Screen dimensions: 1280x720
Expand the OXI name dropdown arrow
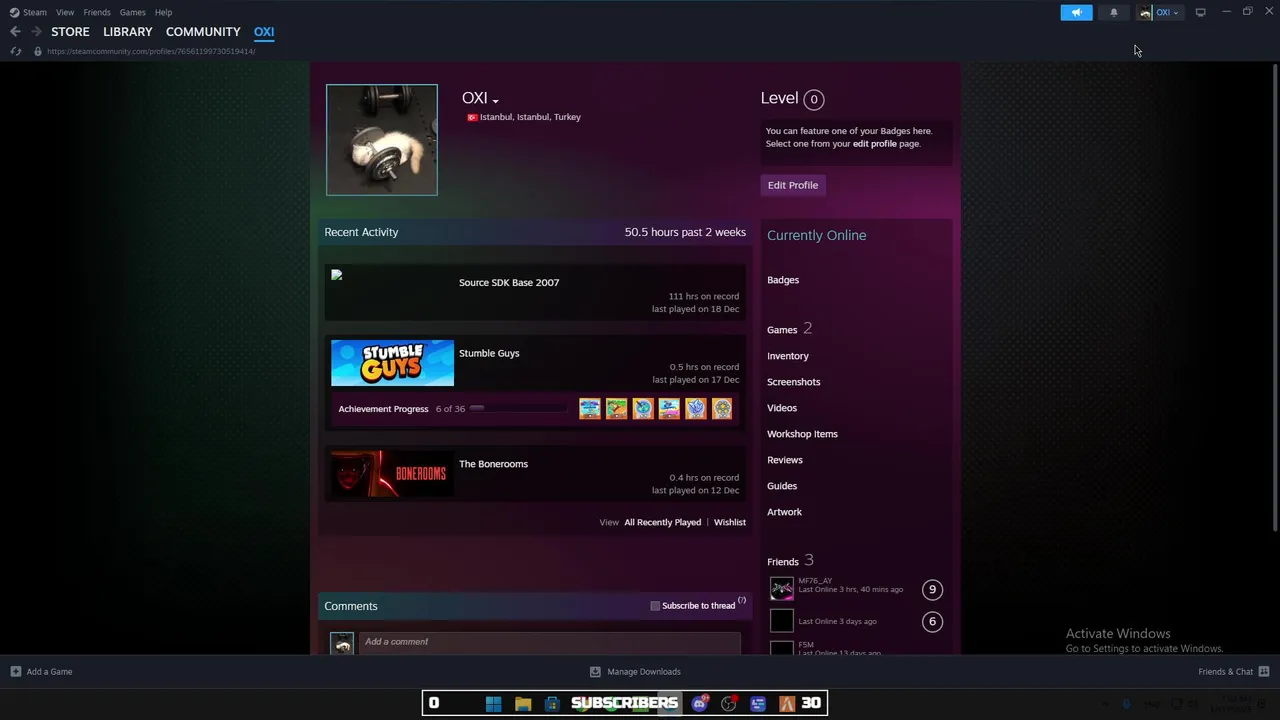[495, 100]
